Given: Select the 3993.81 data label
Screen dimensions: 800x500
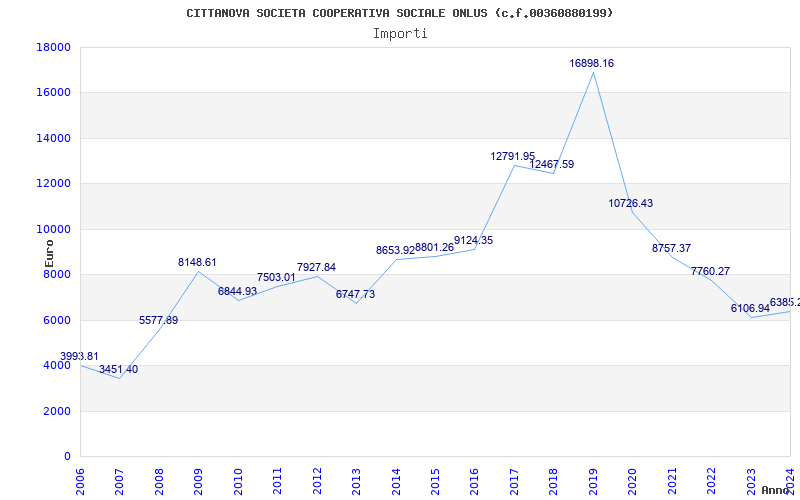Looking at the screenshot, I should coord(79,356).
